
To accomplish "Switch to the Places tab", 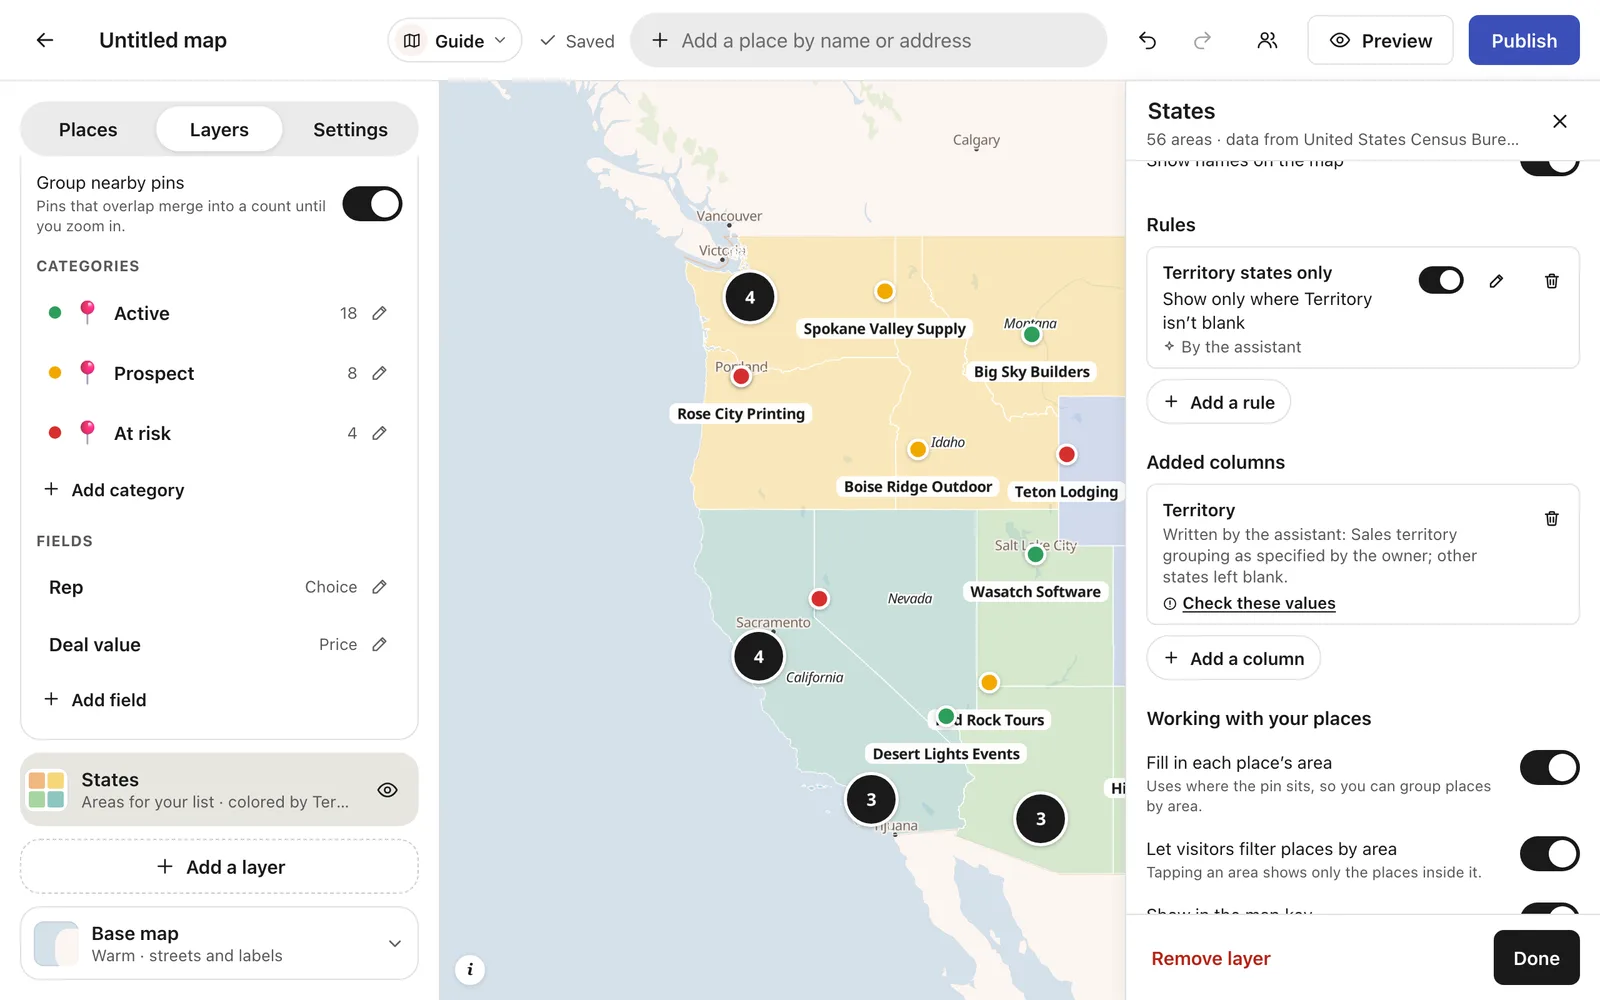I will coord(88,130).
